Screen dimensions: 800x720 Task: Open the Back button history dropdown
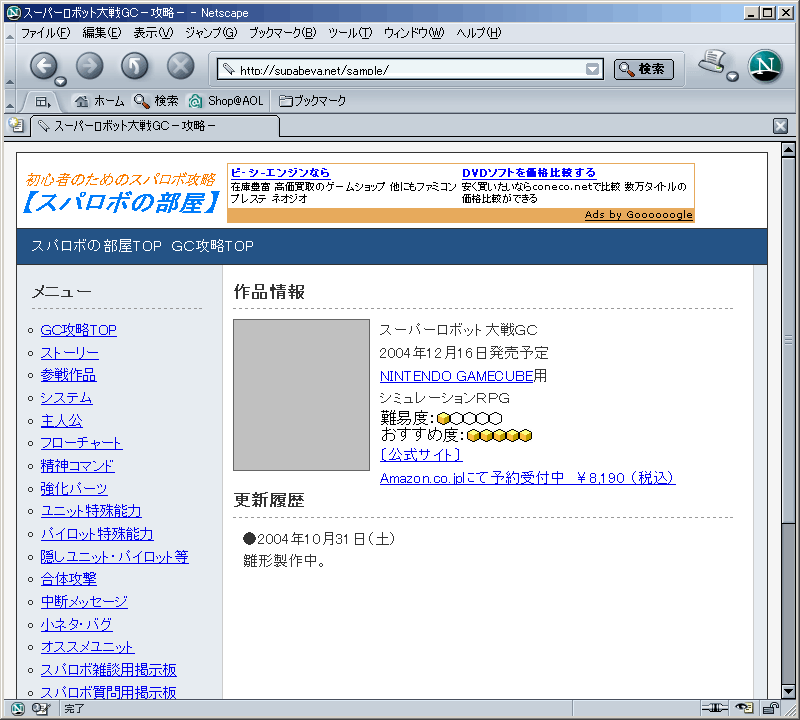tap(61, 81)
